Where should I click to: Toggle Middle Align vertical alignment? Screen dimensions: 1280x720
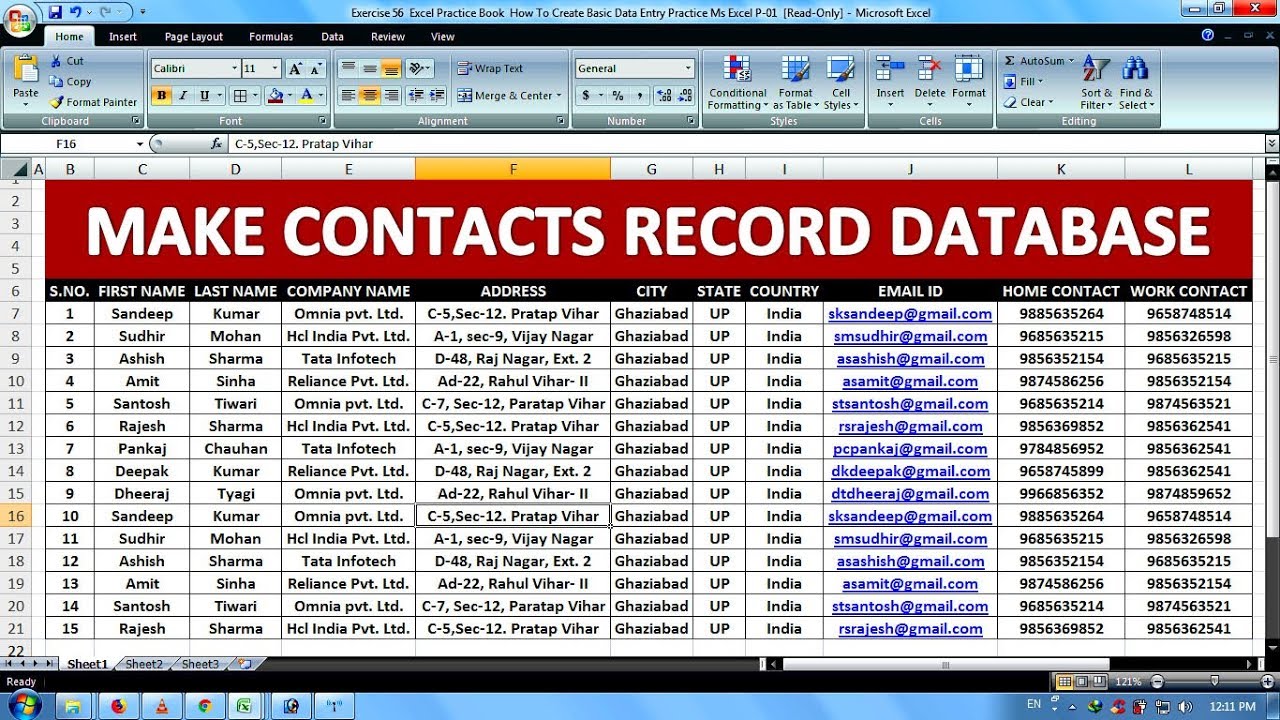point(370,69)
